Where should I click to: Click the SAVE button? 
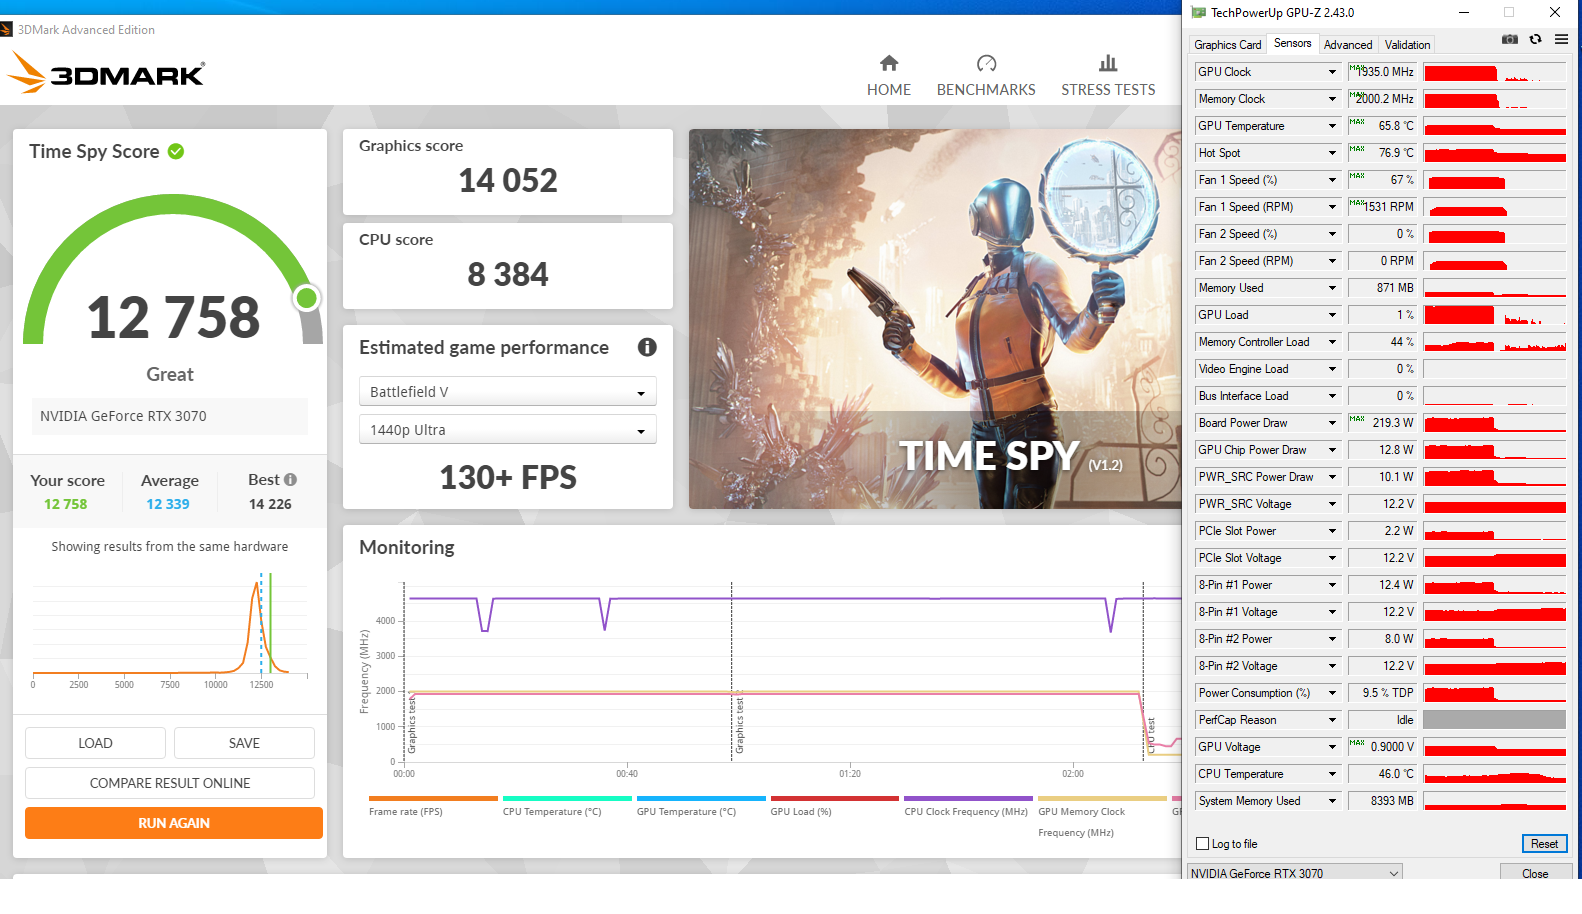click(244, 743)
